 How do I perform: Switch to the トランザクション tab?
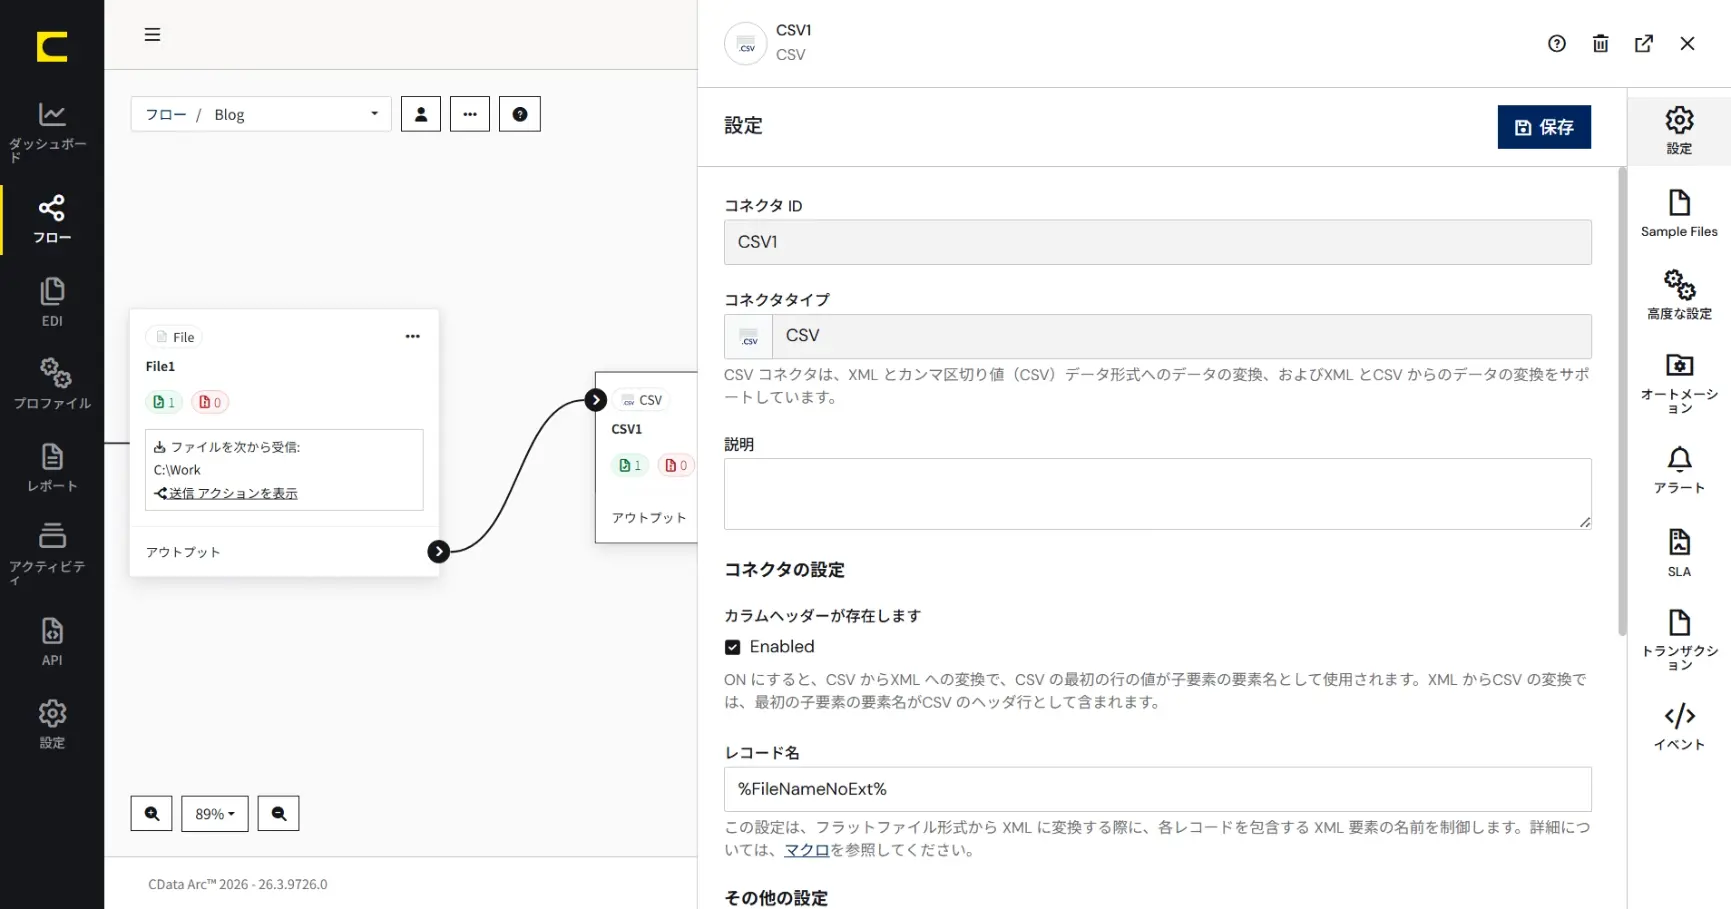click(x=1679, y=640)
